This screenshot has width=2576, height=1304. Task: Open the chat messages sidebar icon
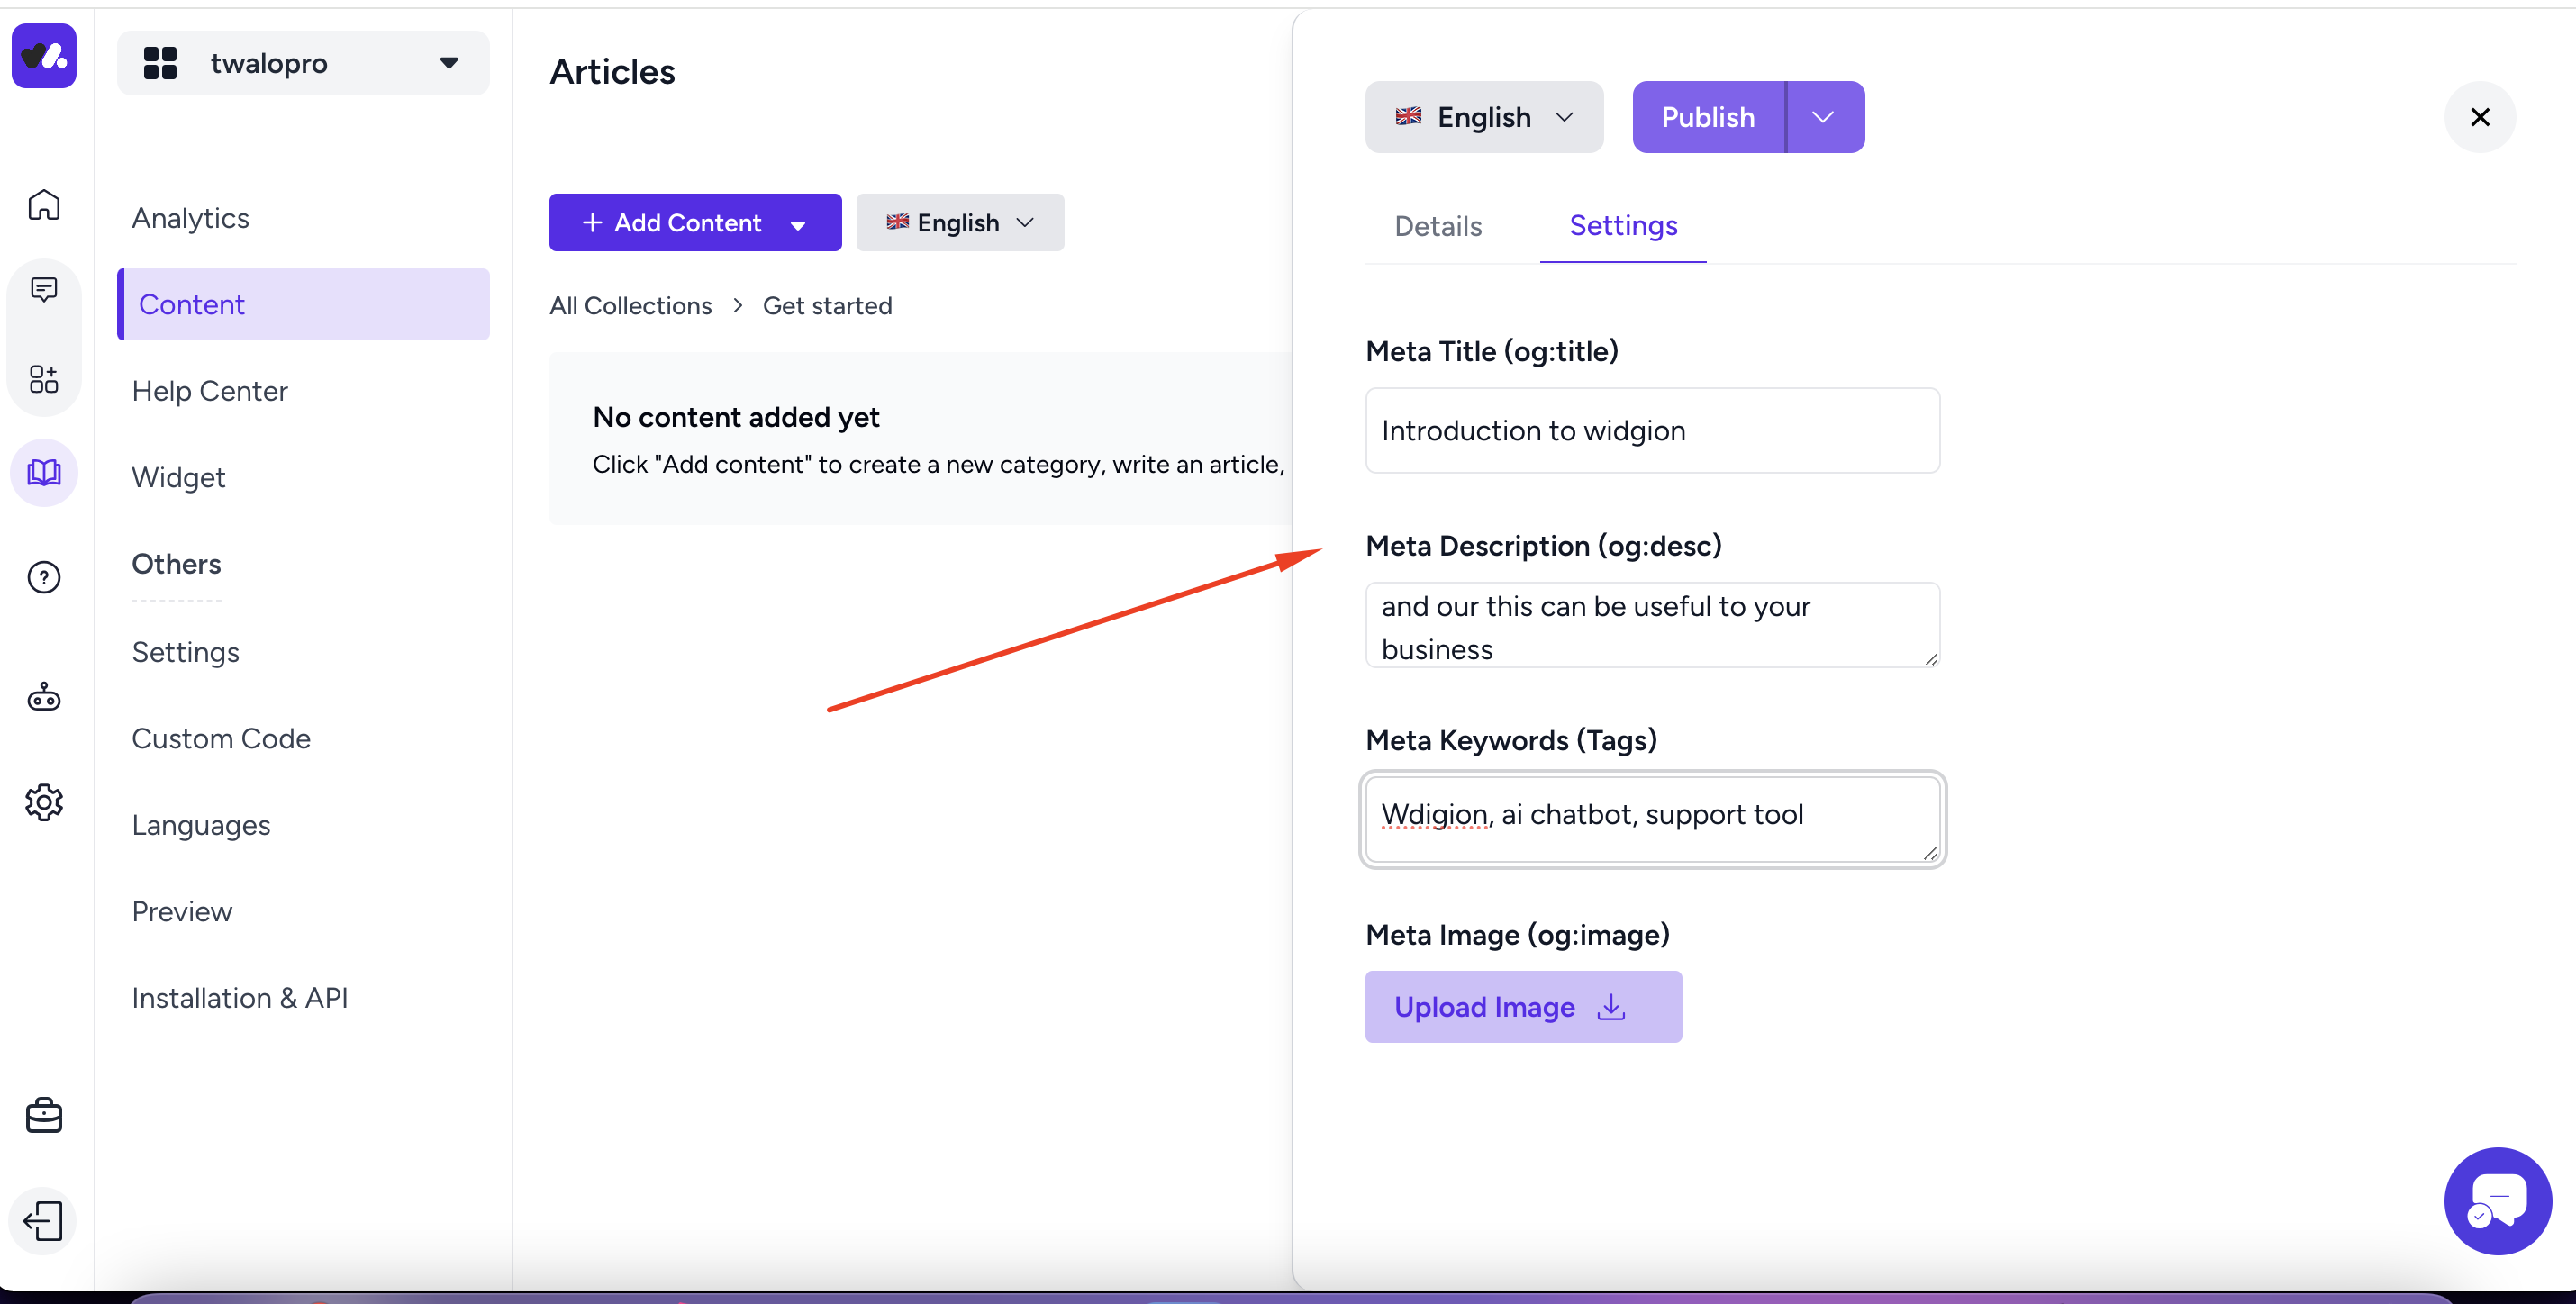coord(44,290)
